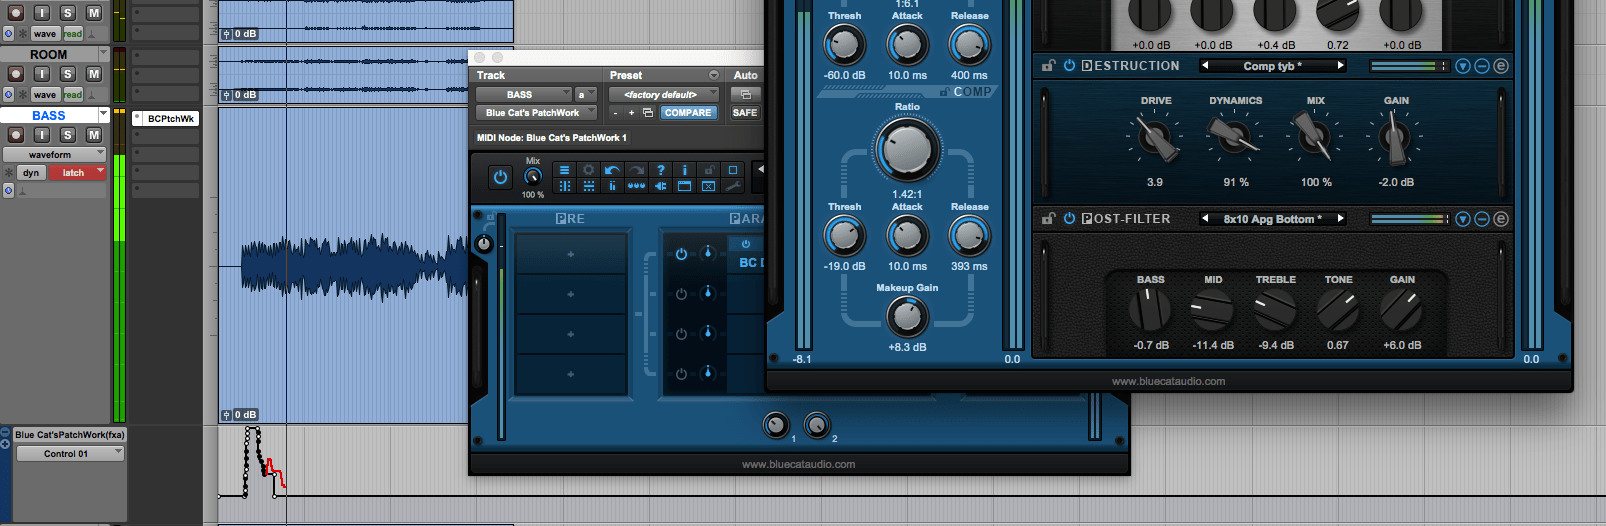Click macro control knob 1 in PatchWork

tap(776, 425)
